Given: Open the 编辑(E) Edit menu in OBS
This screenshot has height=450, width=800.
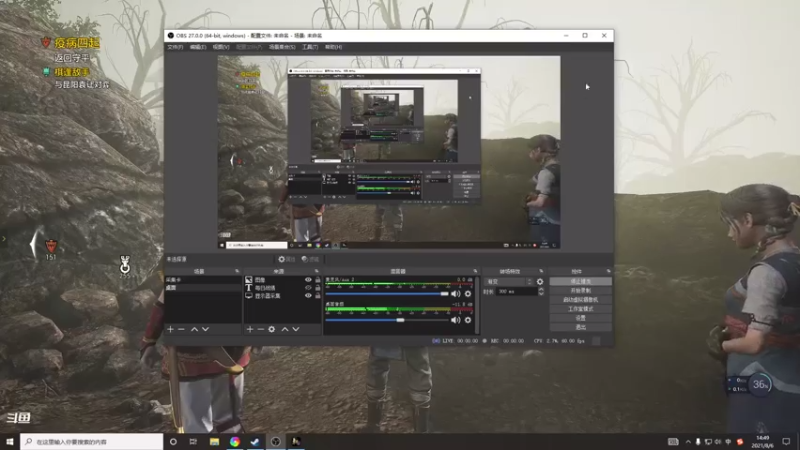Looking at the screenshot, I should pos(198,47).
